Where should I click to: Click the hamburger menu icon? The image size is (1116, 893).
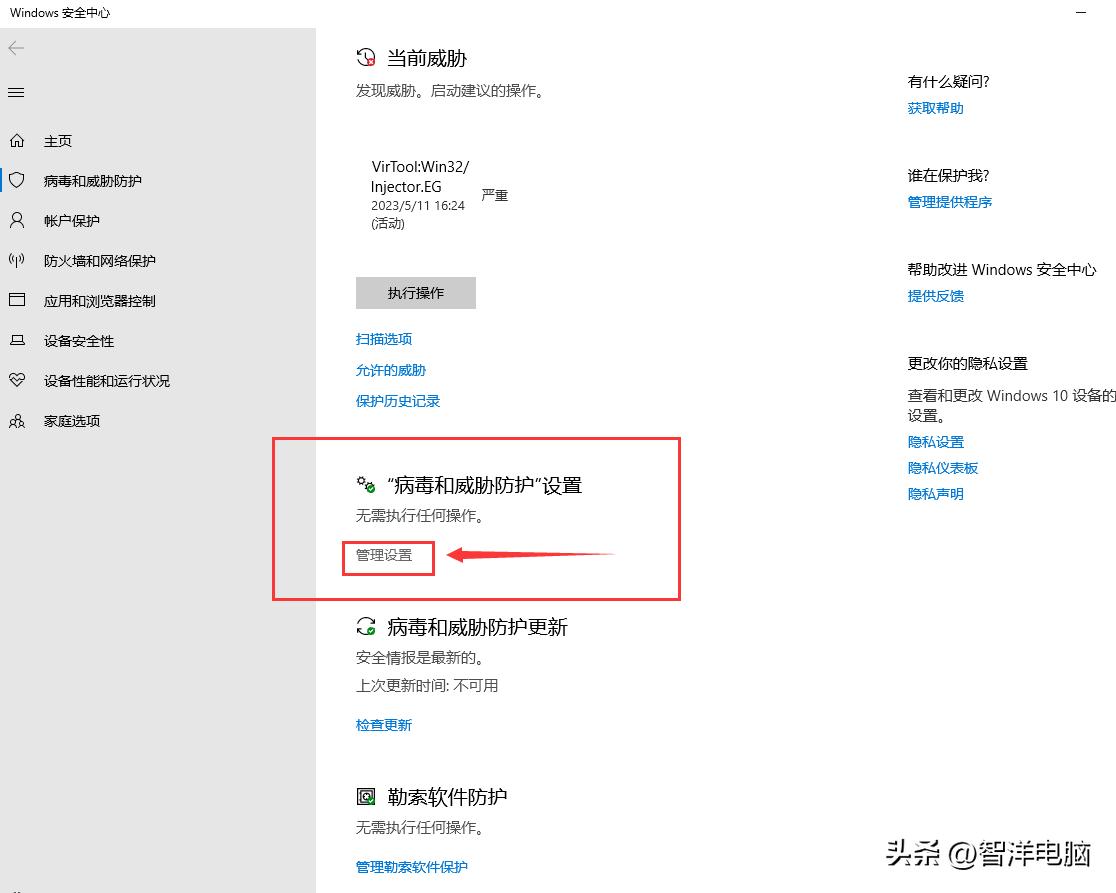tap(15, 91)
